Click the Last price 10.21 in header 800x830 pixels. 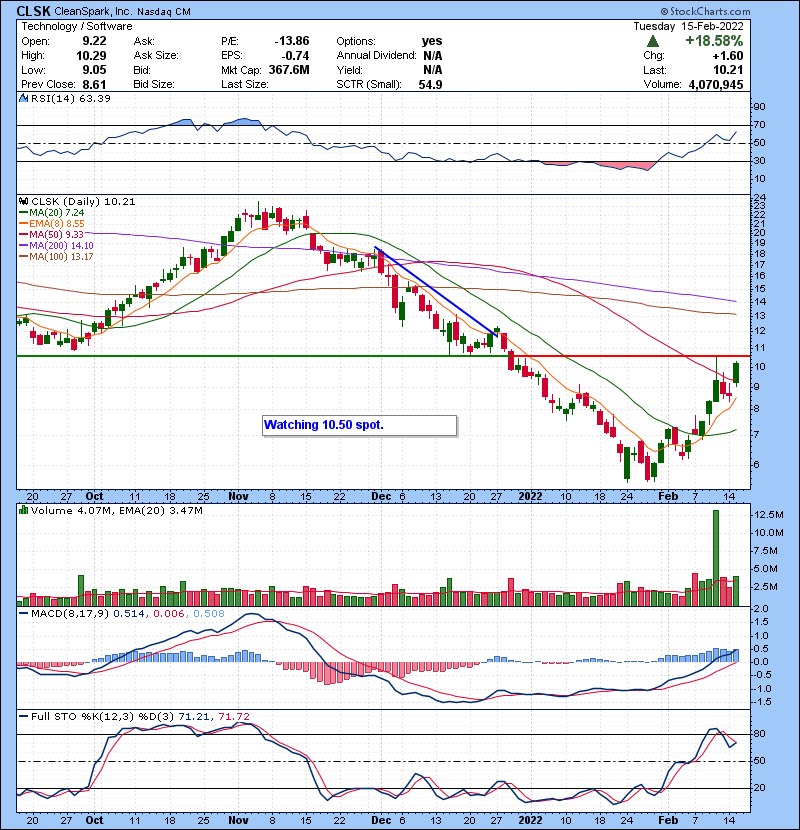coord(727,70)
